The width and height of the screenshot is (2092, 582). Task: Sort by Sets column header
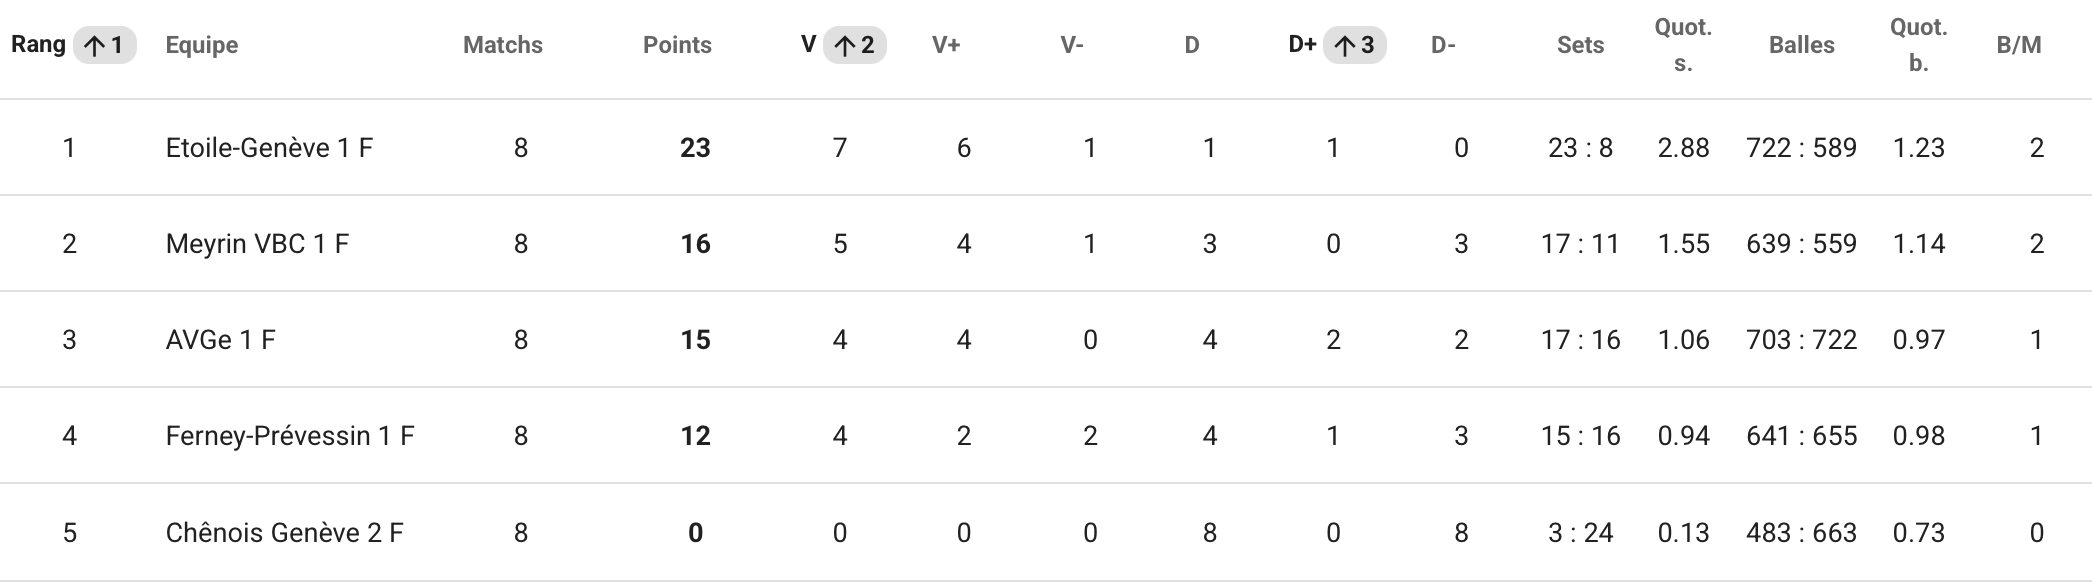(1580, 45)
